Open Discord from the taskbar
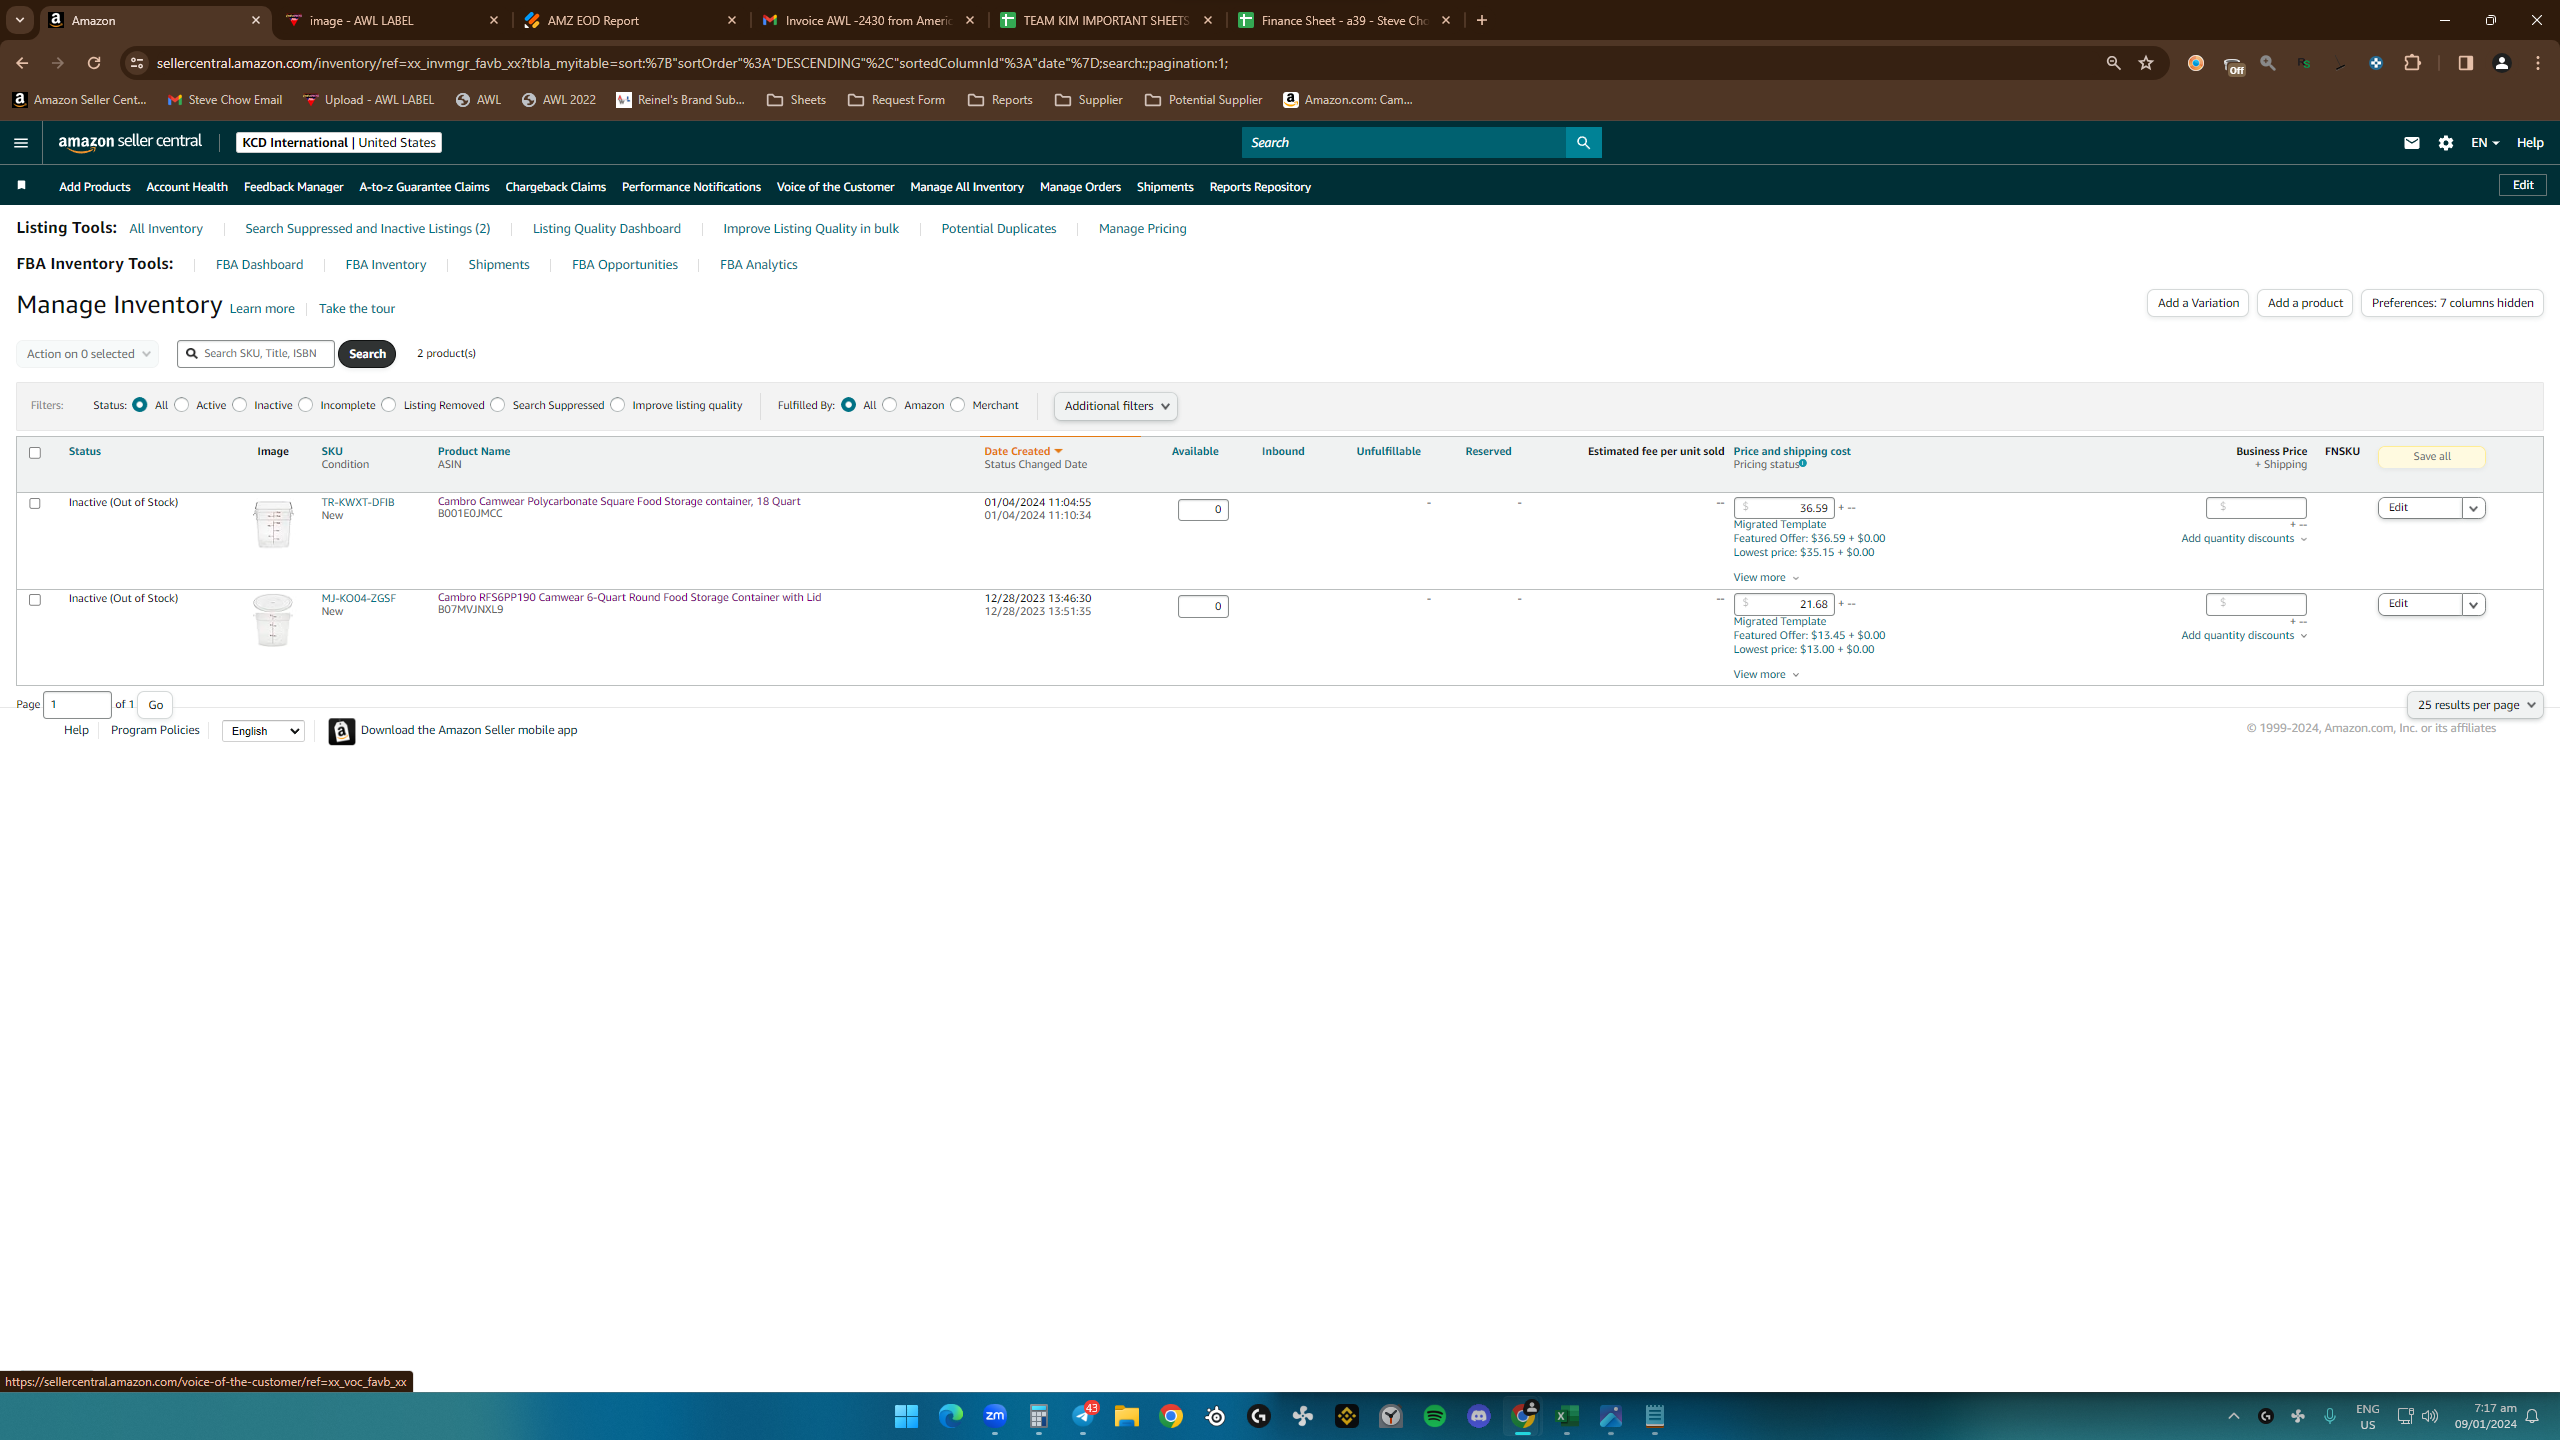The image size is (2560, 1440). (1479, 1416)
